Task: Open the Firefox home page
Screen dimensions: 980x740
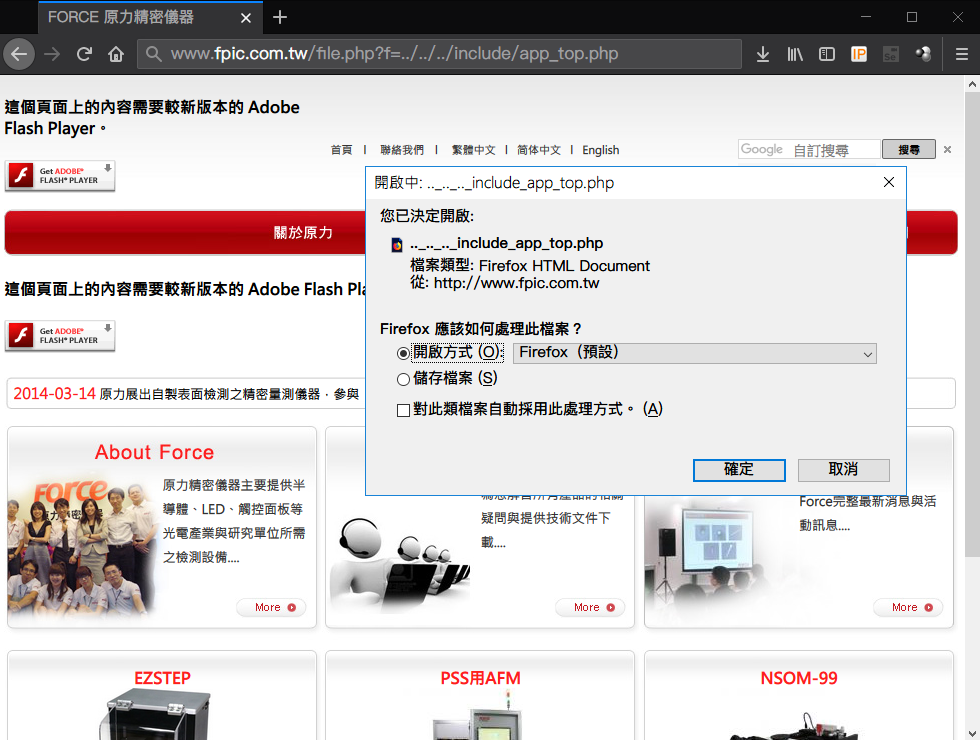Action: (116, 54)
